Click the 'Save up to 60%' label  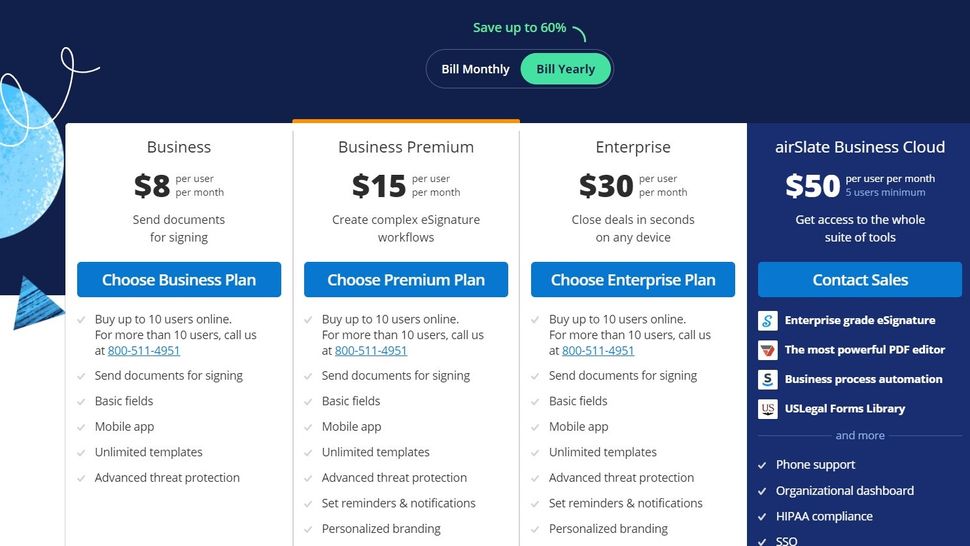[520, 28]
